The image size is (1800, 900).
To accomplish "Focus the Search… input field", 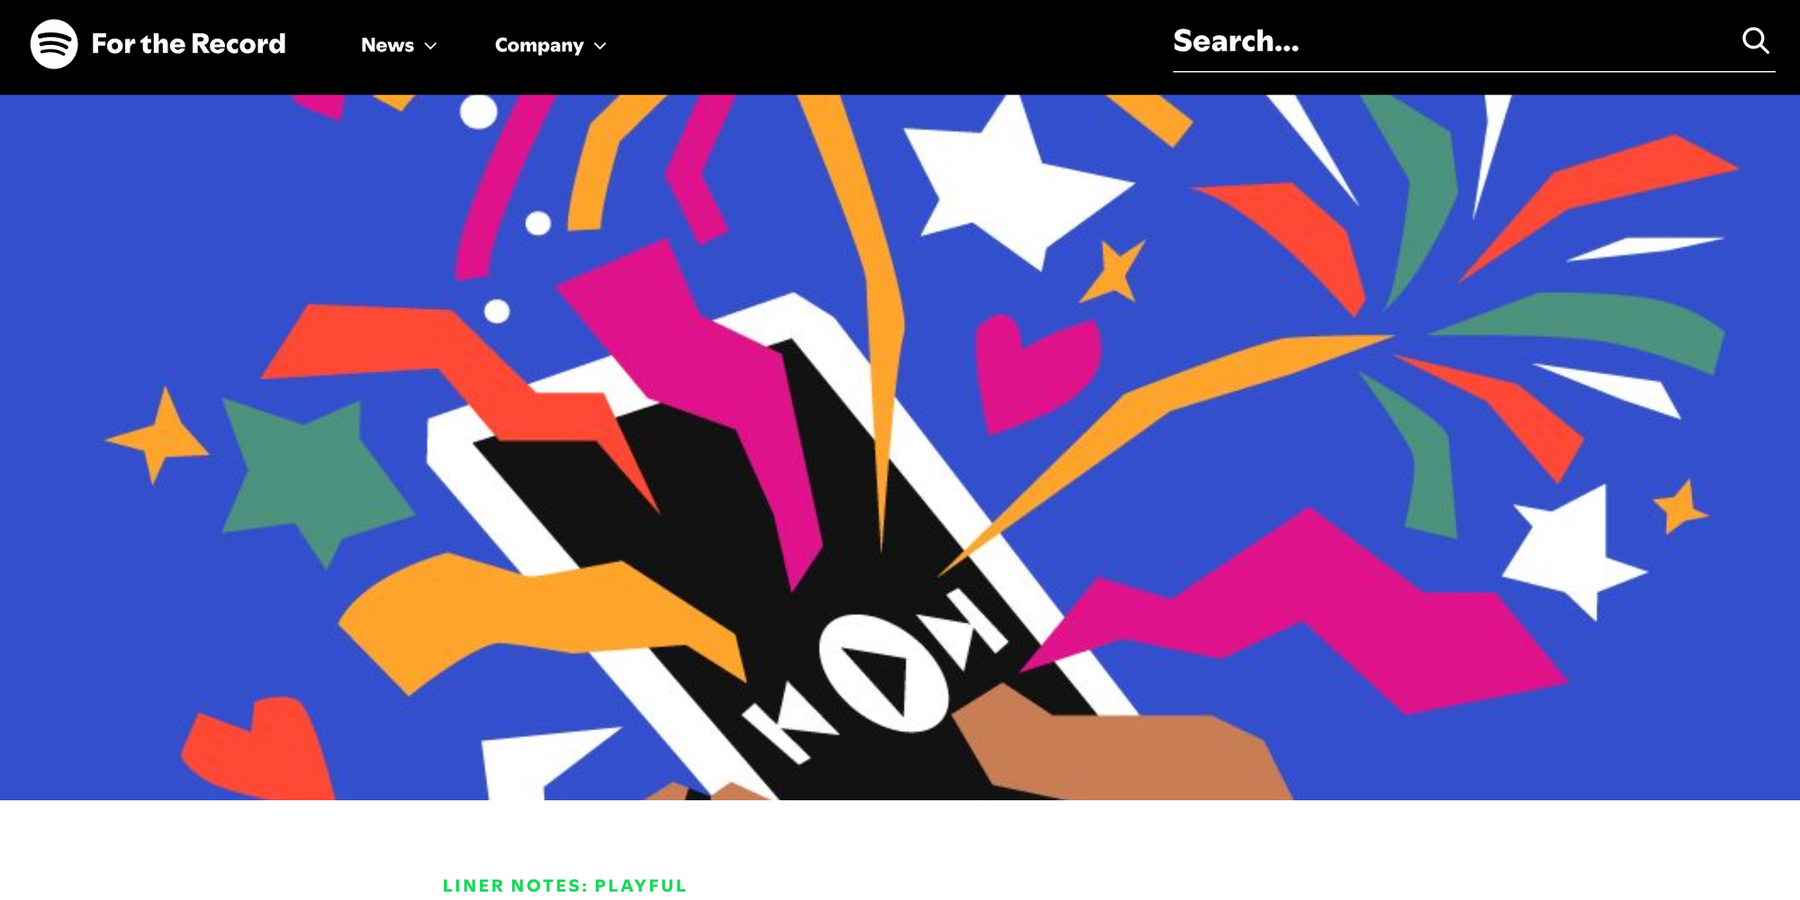I will [1450, 42].
